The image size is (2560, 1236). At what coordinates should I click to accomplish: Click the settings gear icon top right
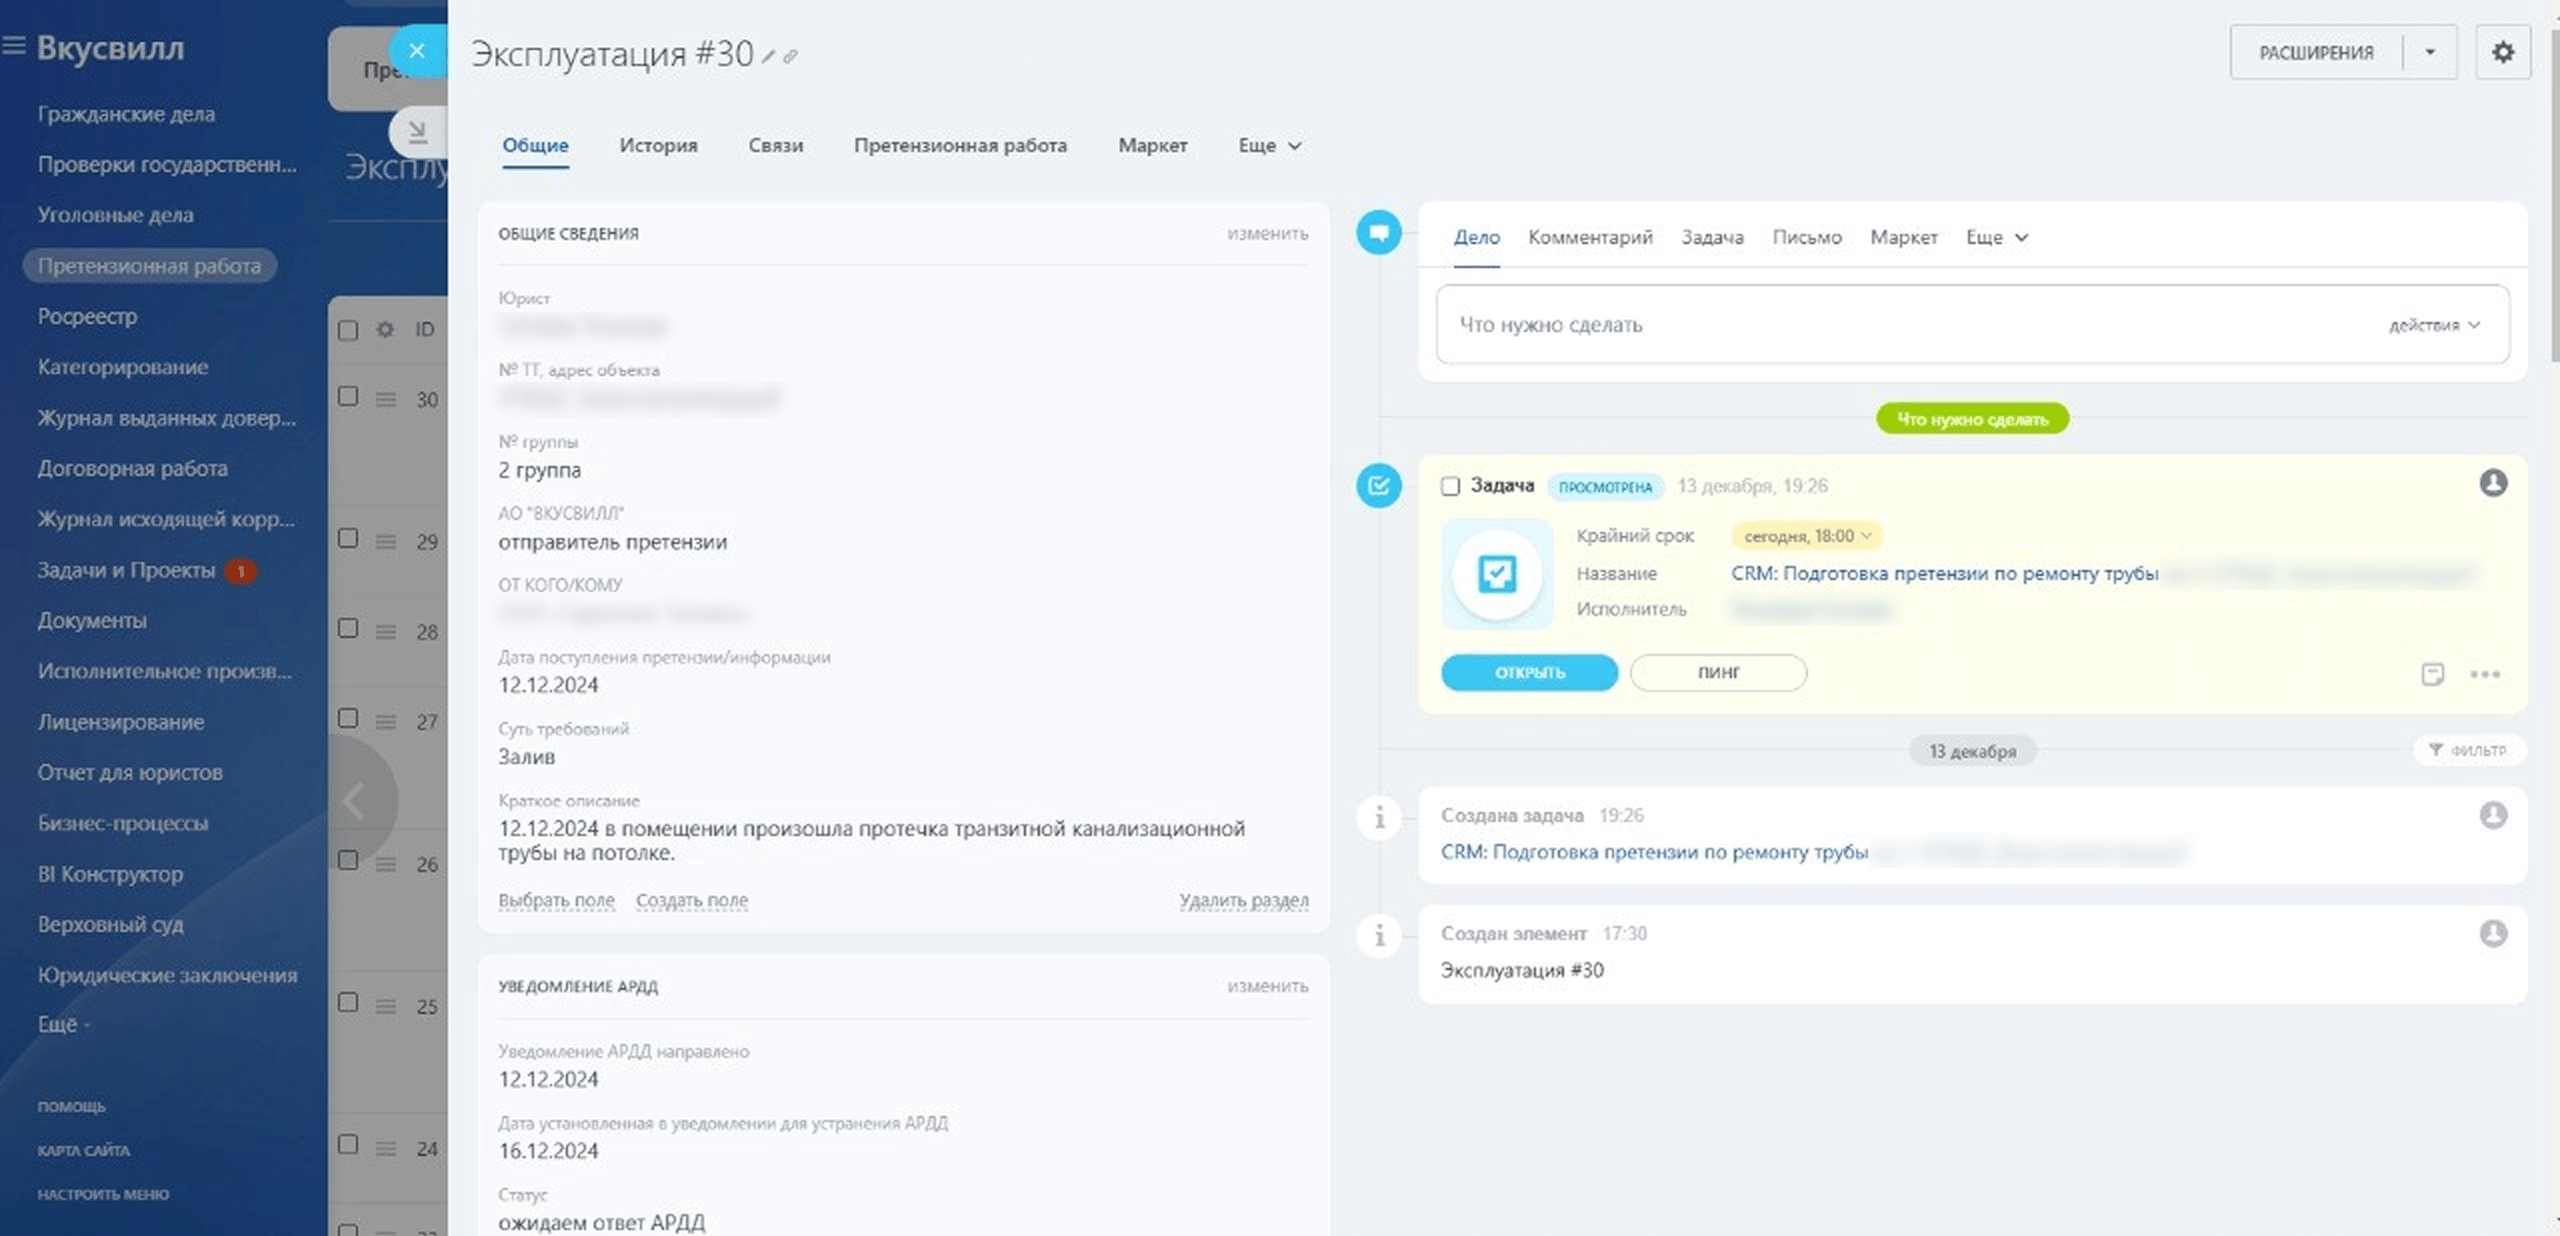click(2502, 52)
